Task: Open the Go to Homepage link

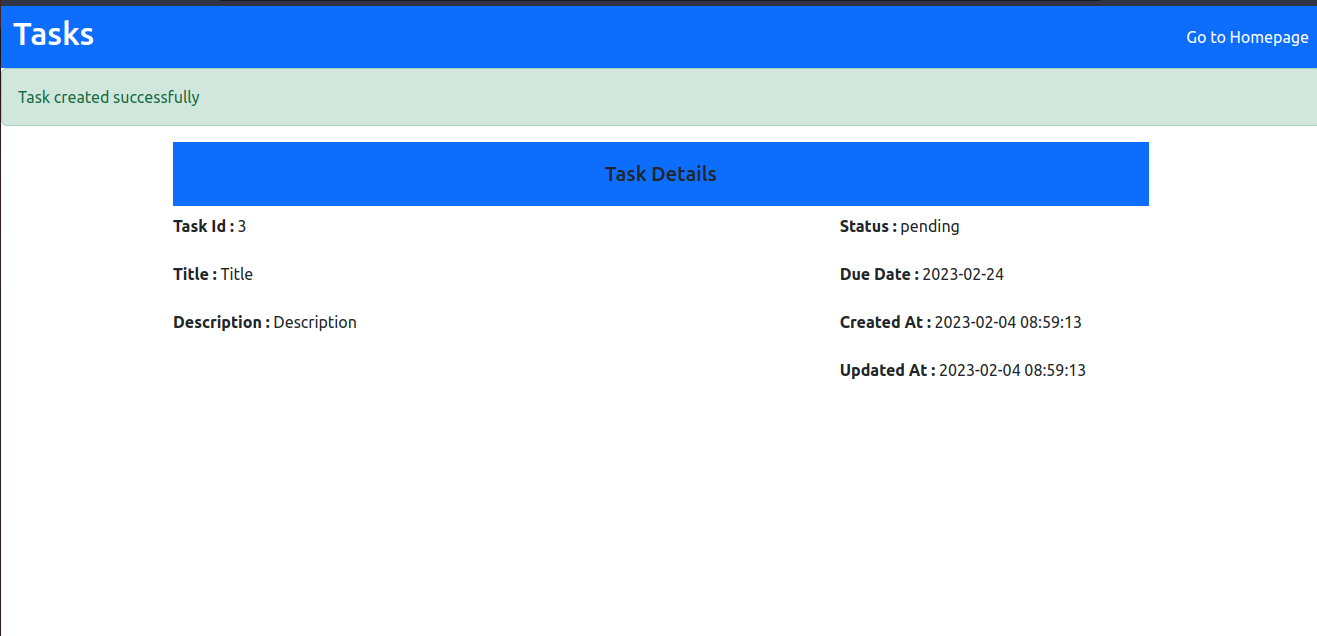Action: (1247, 37)
